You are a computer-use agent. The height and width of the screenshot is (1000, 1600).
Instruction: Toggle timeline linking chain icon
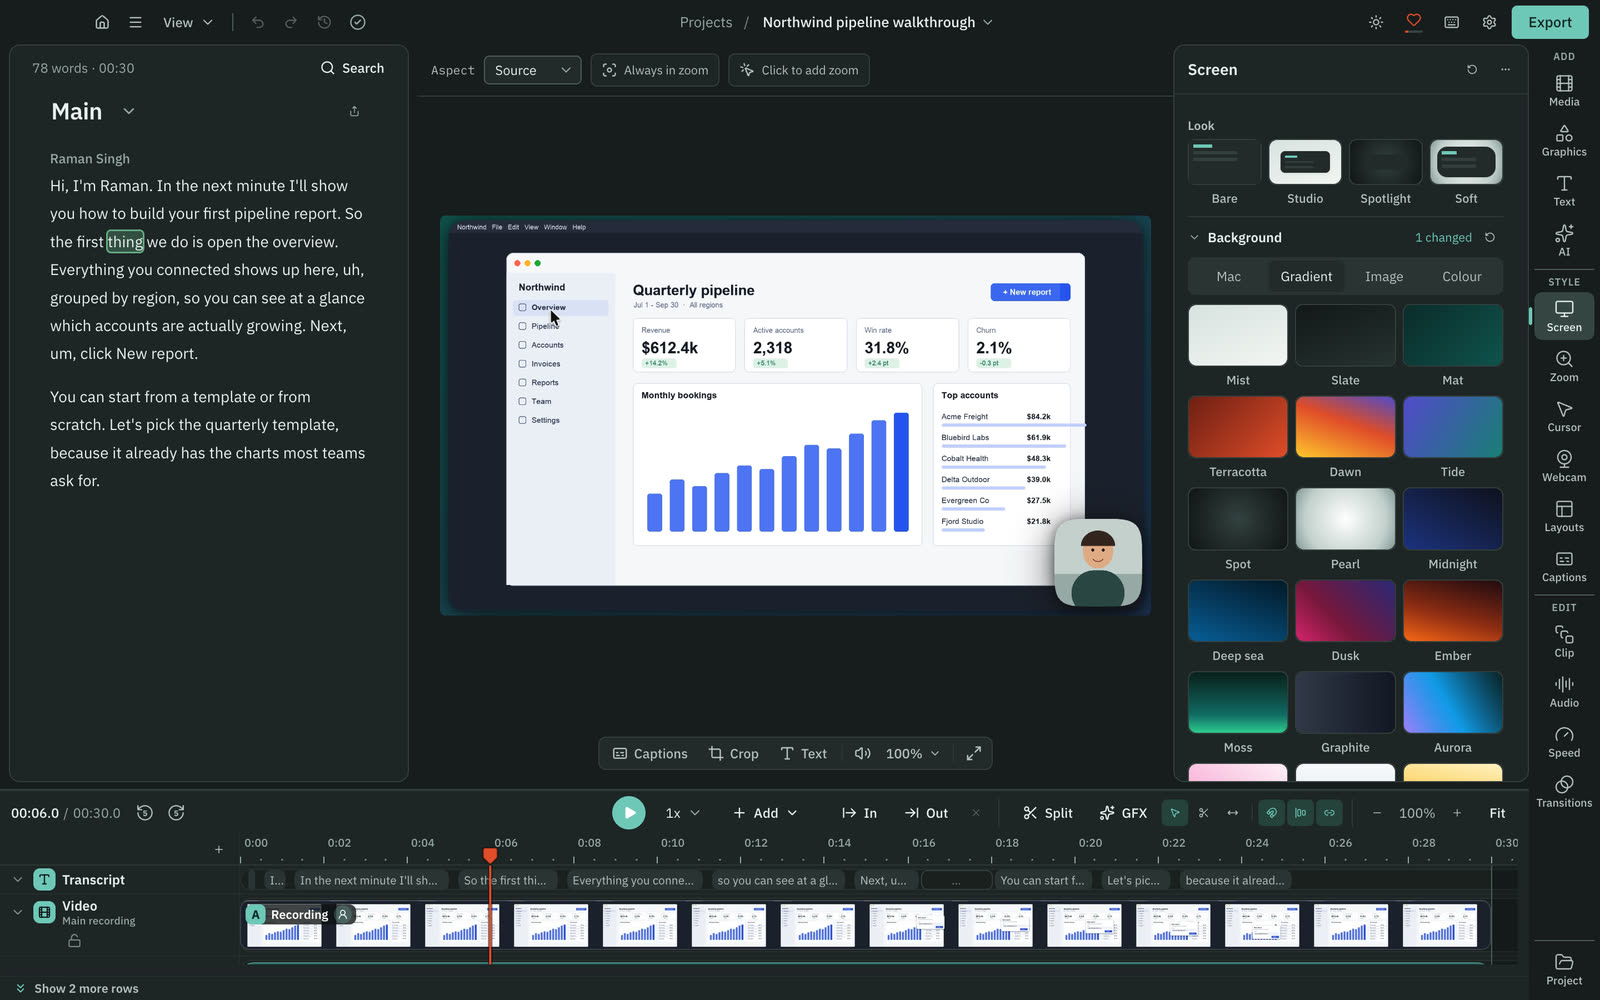tap(1329, 813)
